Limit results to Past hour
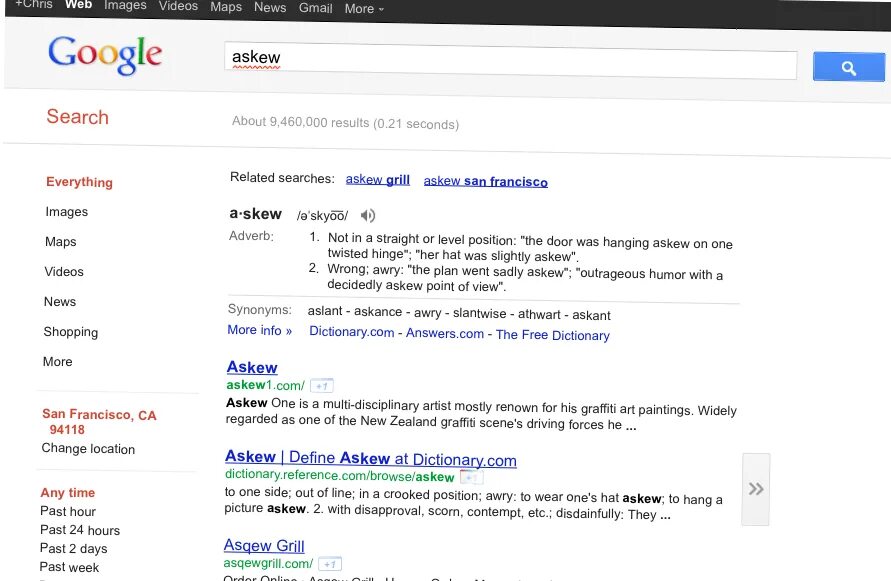This screenshot has height=581, width=891. [x=68, y=511]
